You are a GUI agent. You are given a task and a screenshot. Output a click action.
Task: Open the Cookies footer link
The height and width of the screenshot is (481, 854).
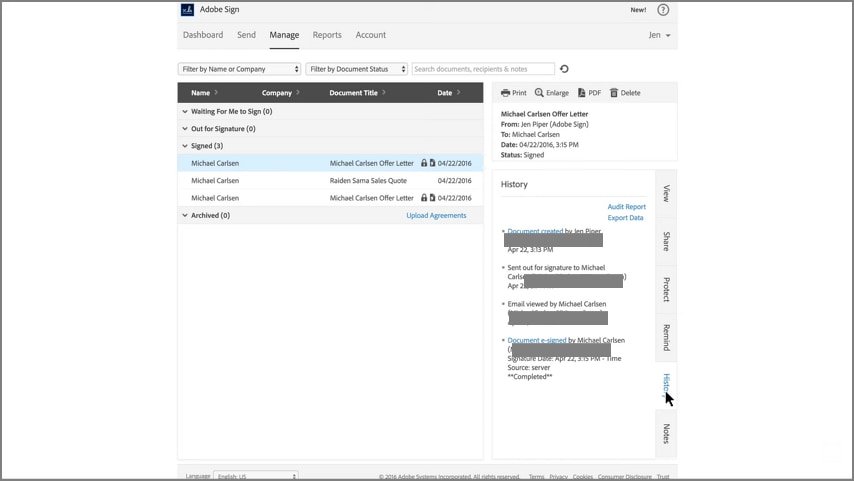(583, 477)
